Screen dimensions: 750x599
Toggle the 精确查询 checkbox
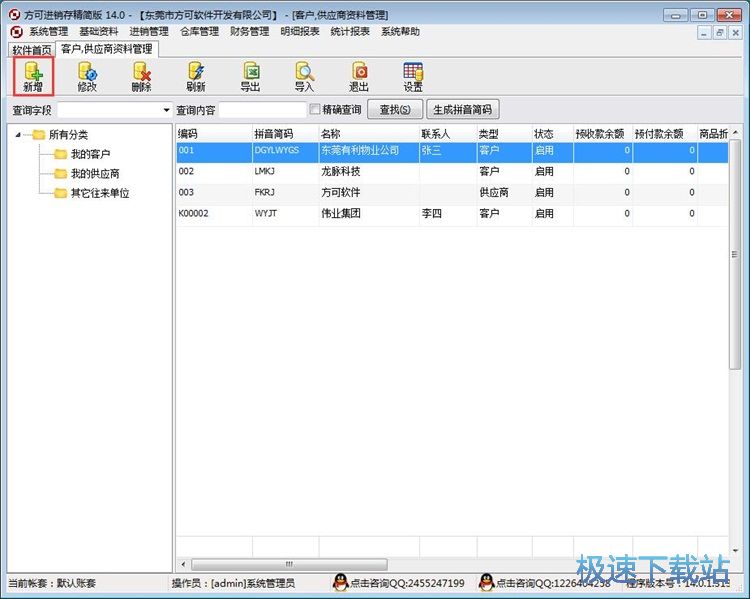click(x=315, y=110)
